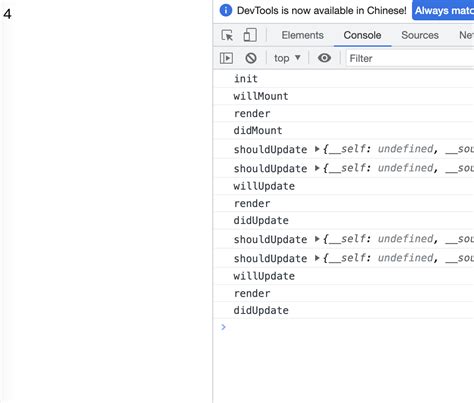Select the willMount log line
Viewport: 474px width, 403px height.
[x=344, y=96]
